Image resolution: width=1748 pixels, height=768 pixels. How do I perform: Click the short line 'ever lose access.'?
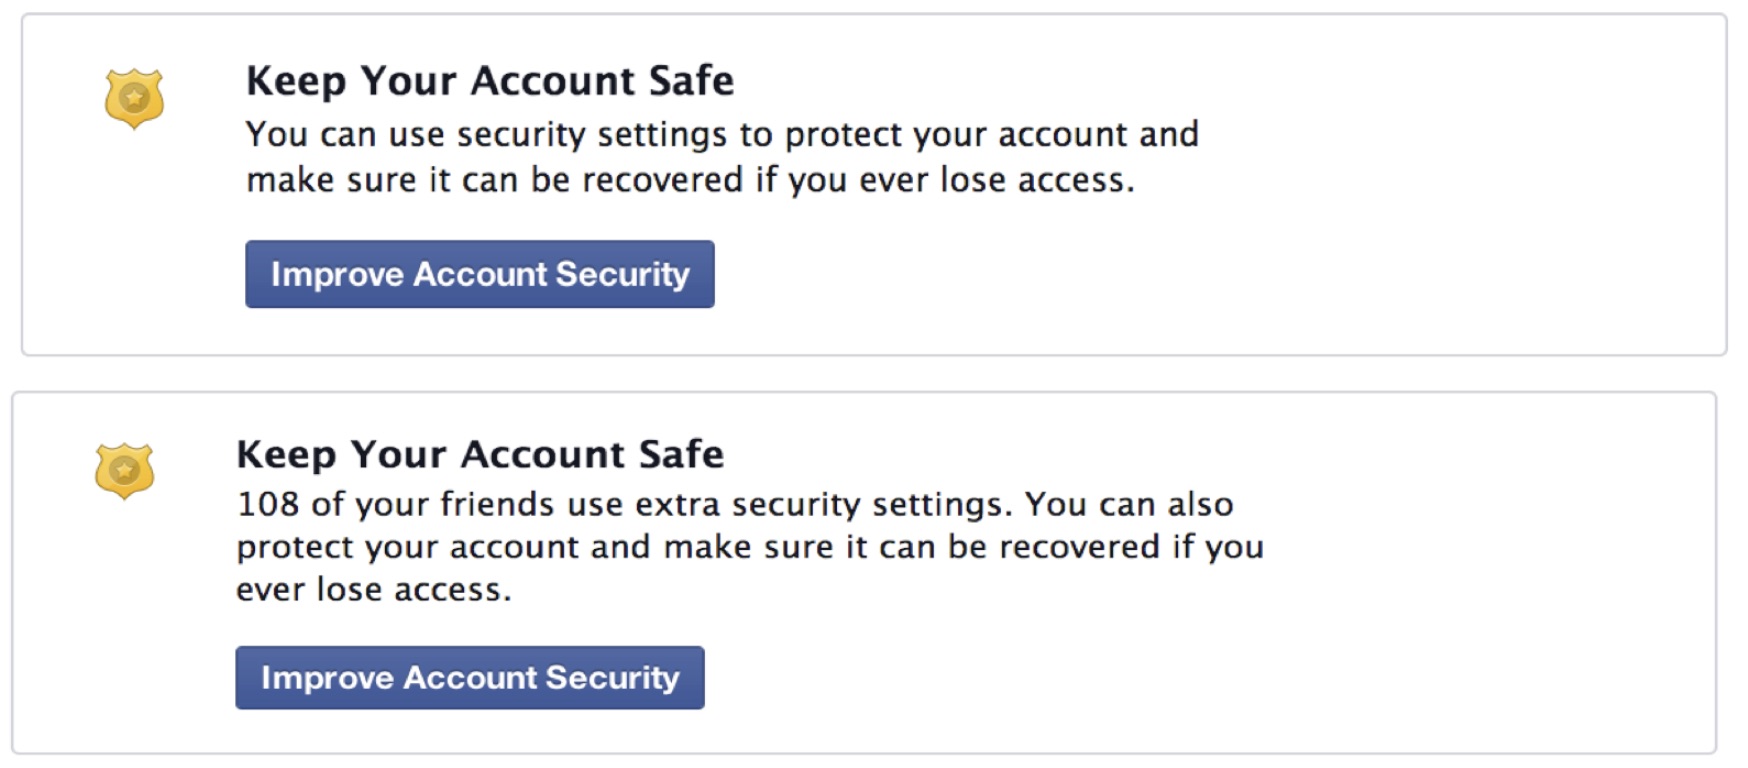(x=374, y=590)
